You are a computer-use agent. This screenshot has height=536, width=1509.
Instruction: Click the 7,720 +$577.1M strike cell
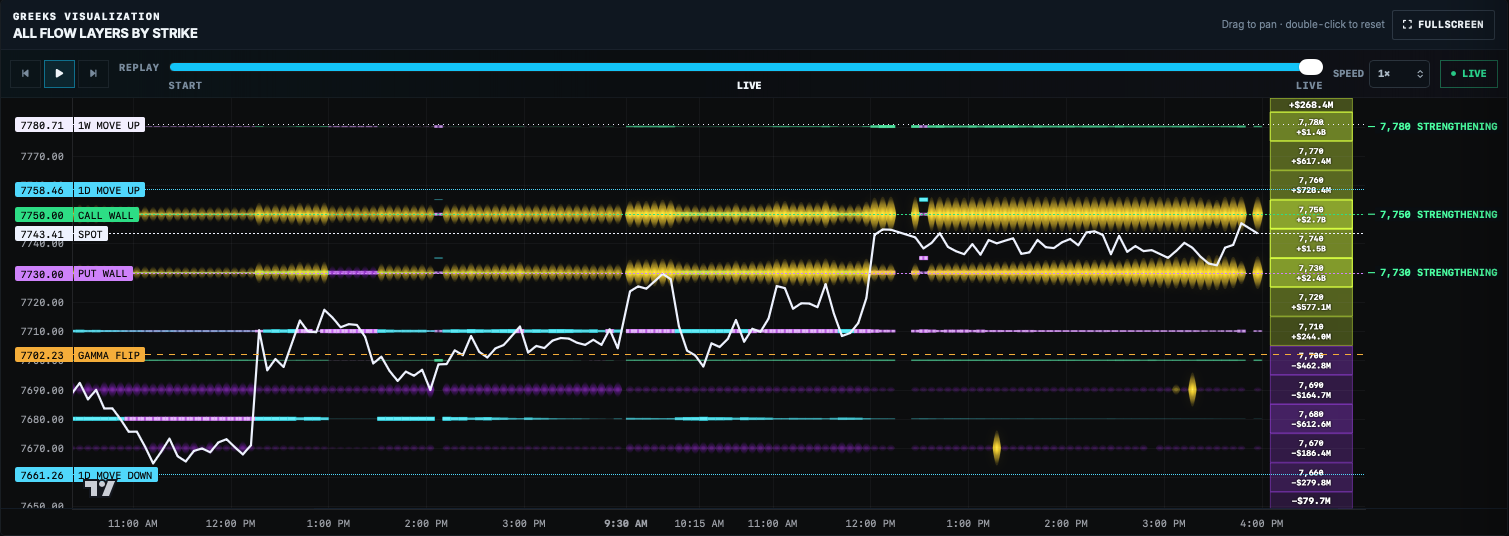click(1311, 302)
